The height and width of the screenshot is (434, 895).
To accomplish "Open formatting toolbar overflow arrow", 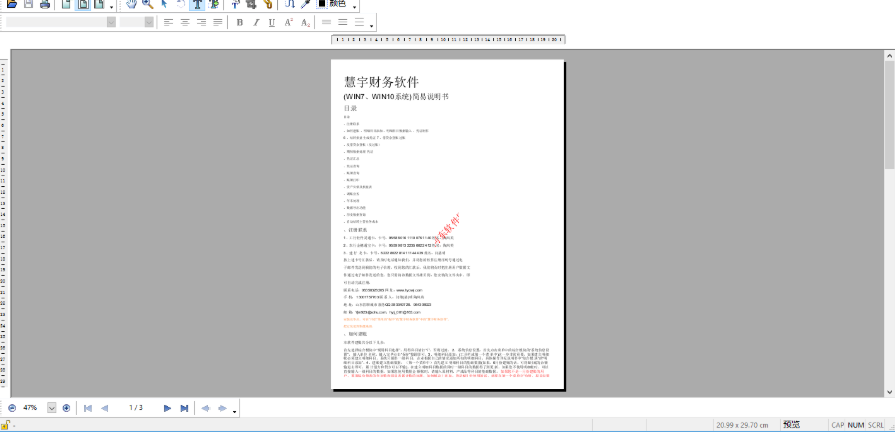I will point(372,25).
